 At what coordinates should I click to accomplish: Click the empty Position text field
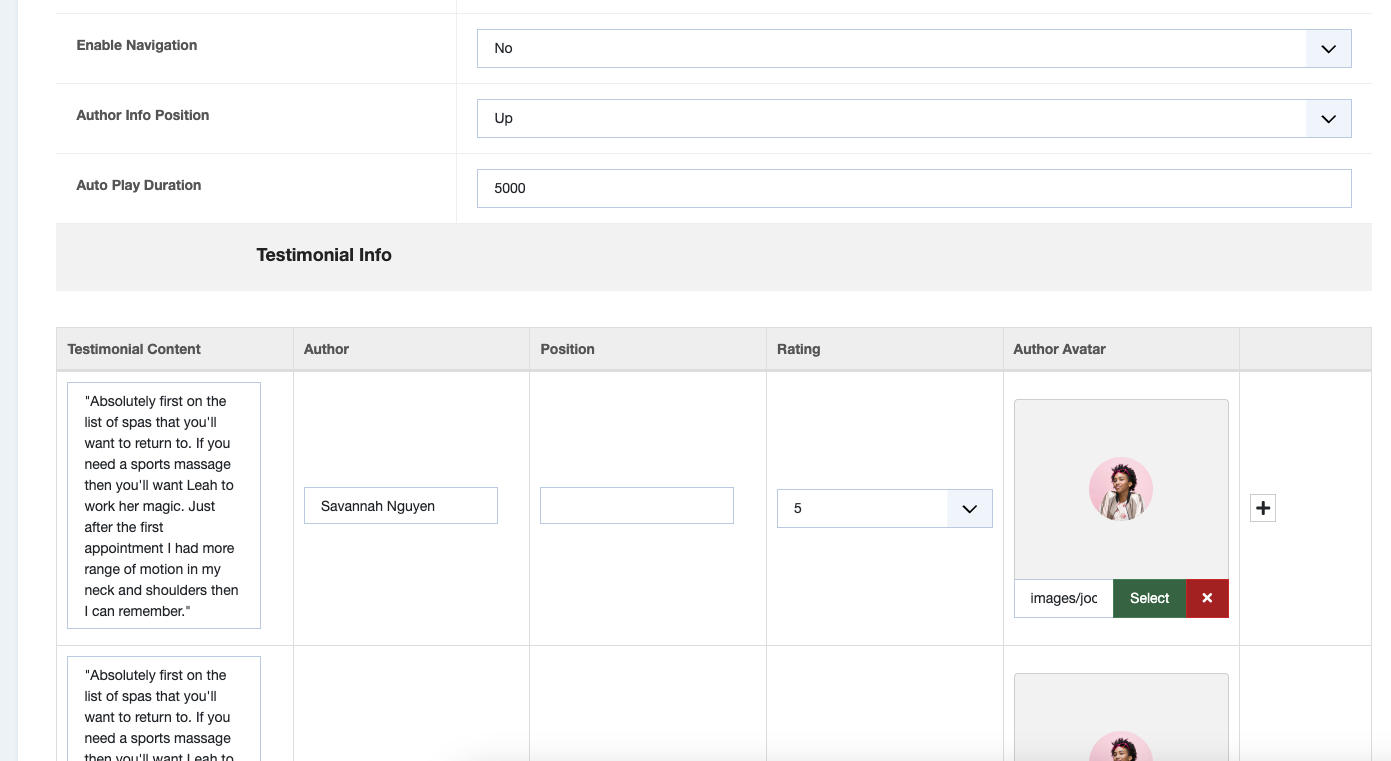coord(636,506)
